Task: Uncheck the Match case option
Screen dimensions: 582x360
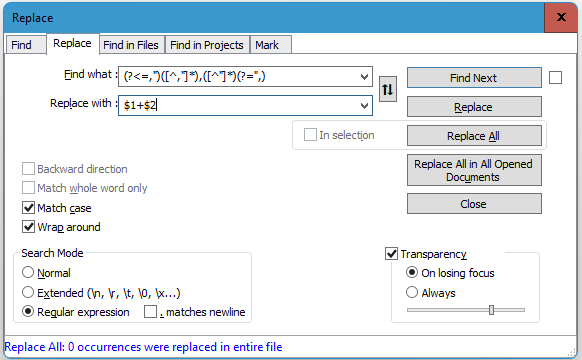Action: pyautogui.click(x=56, y=208)
